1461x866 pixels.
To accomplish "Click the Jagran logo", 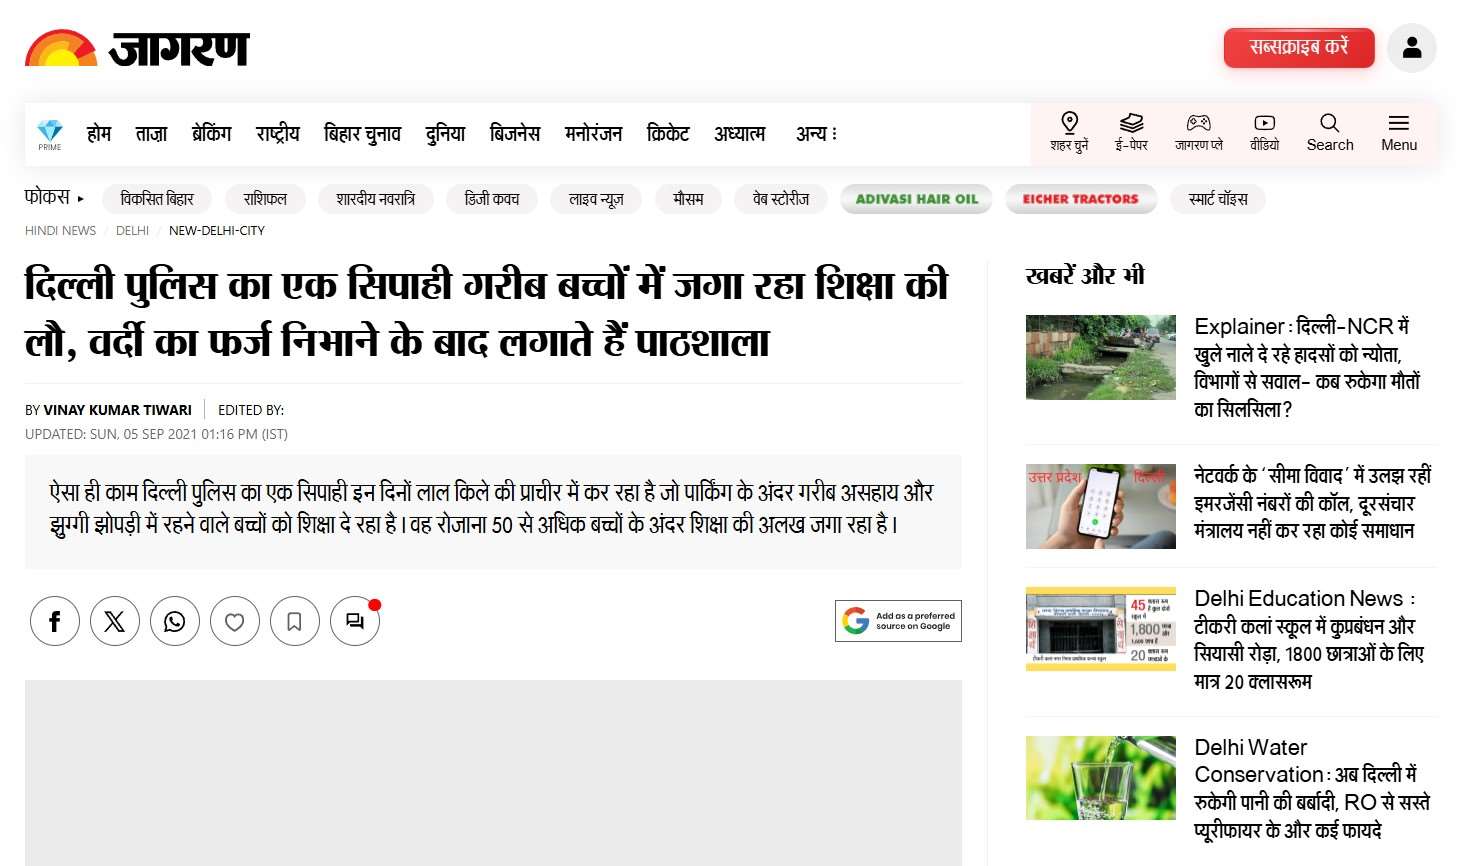I will 137,47.
